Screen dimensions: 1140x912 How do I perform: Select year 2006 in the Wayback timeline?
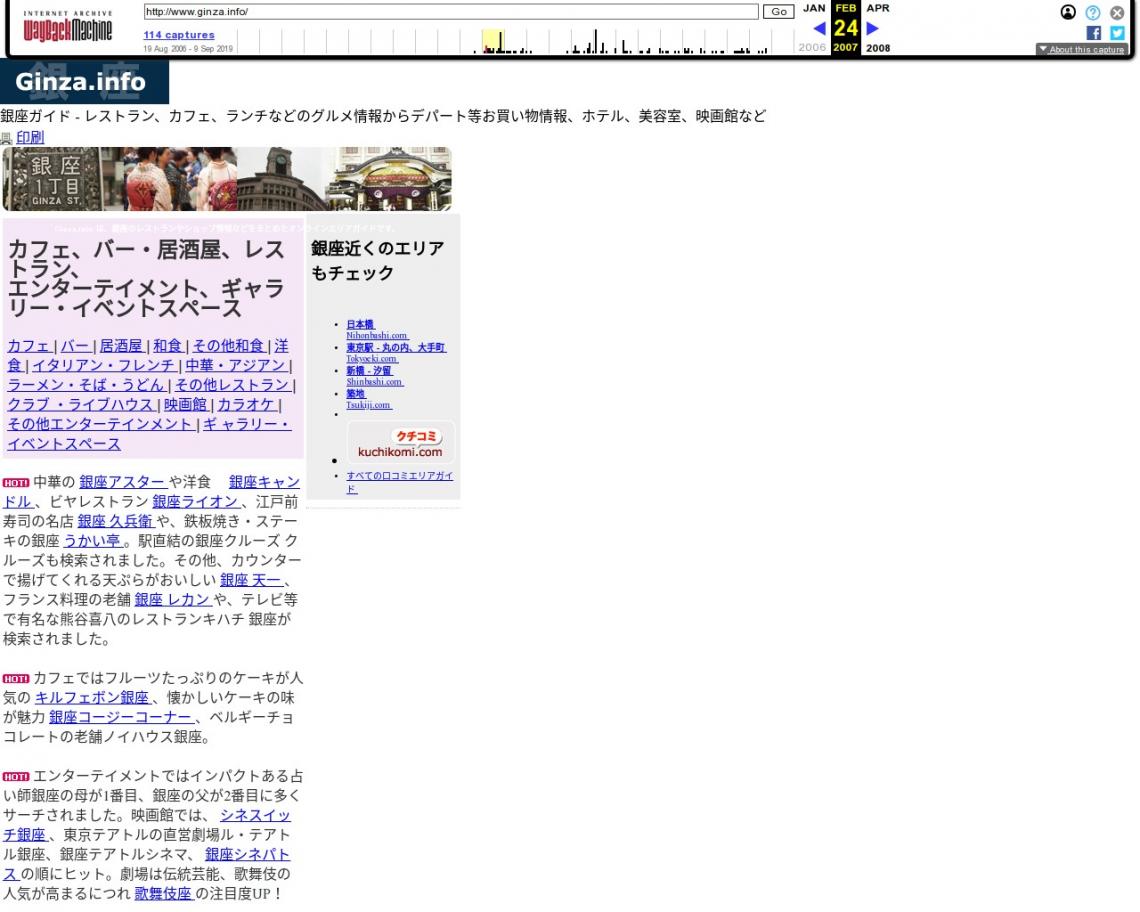click(x=812, y=47)
